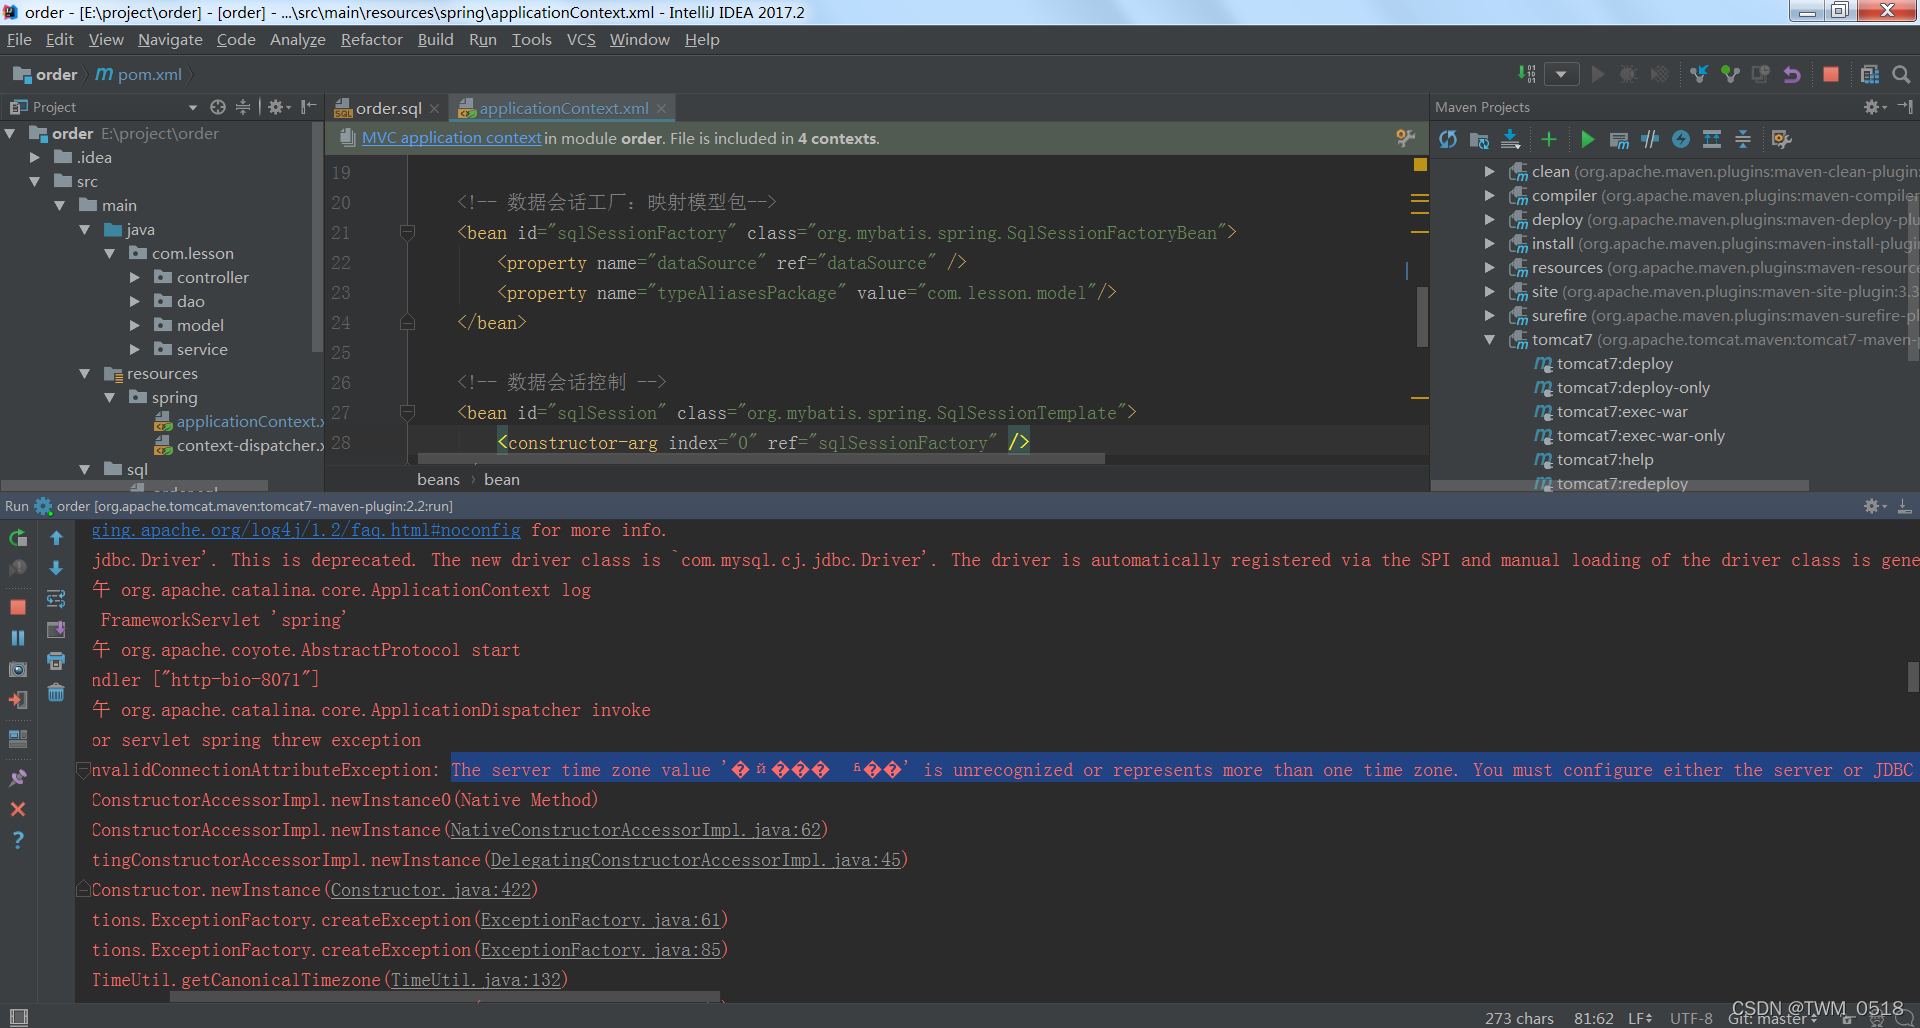This screenshot has width=1920, height=1028.
Task: Expand the .idea folder
Action: tap(35, 157)
